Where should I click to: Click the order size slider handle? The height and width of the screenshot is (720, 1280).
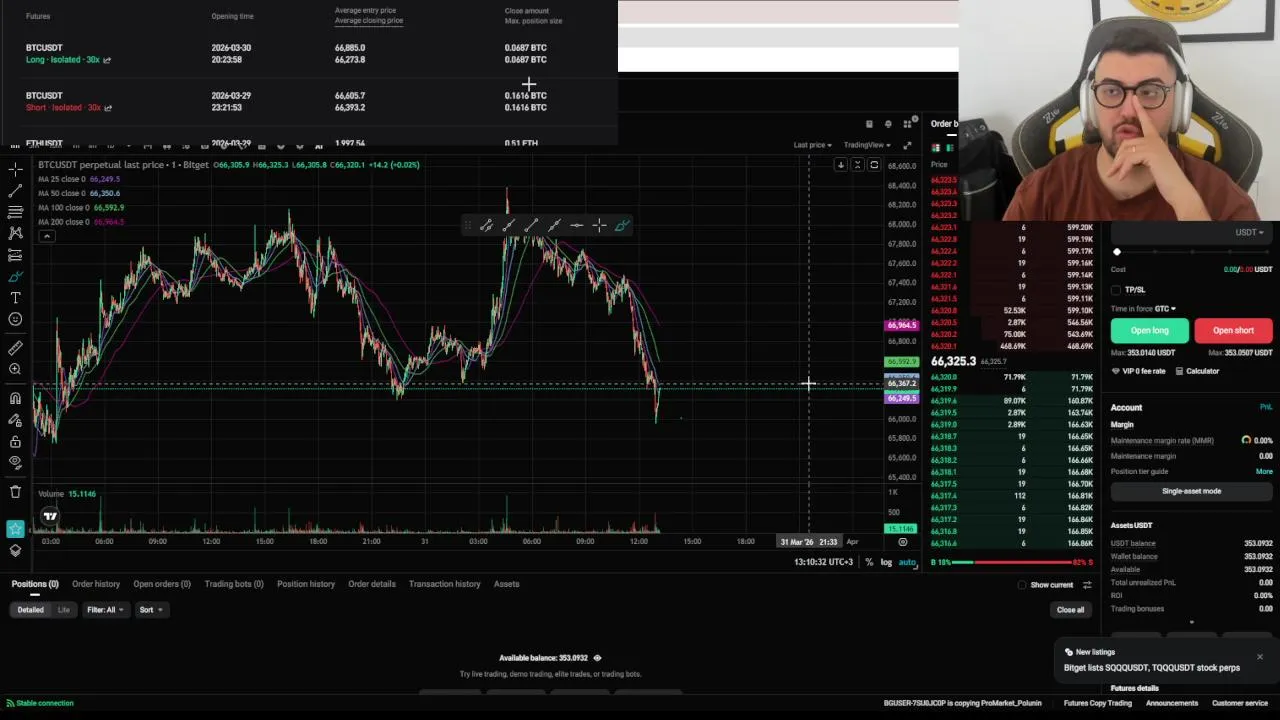coord(1117,252)
